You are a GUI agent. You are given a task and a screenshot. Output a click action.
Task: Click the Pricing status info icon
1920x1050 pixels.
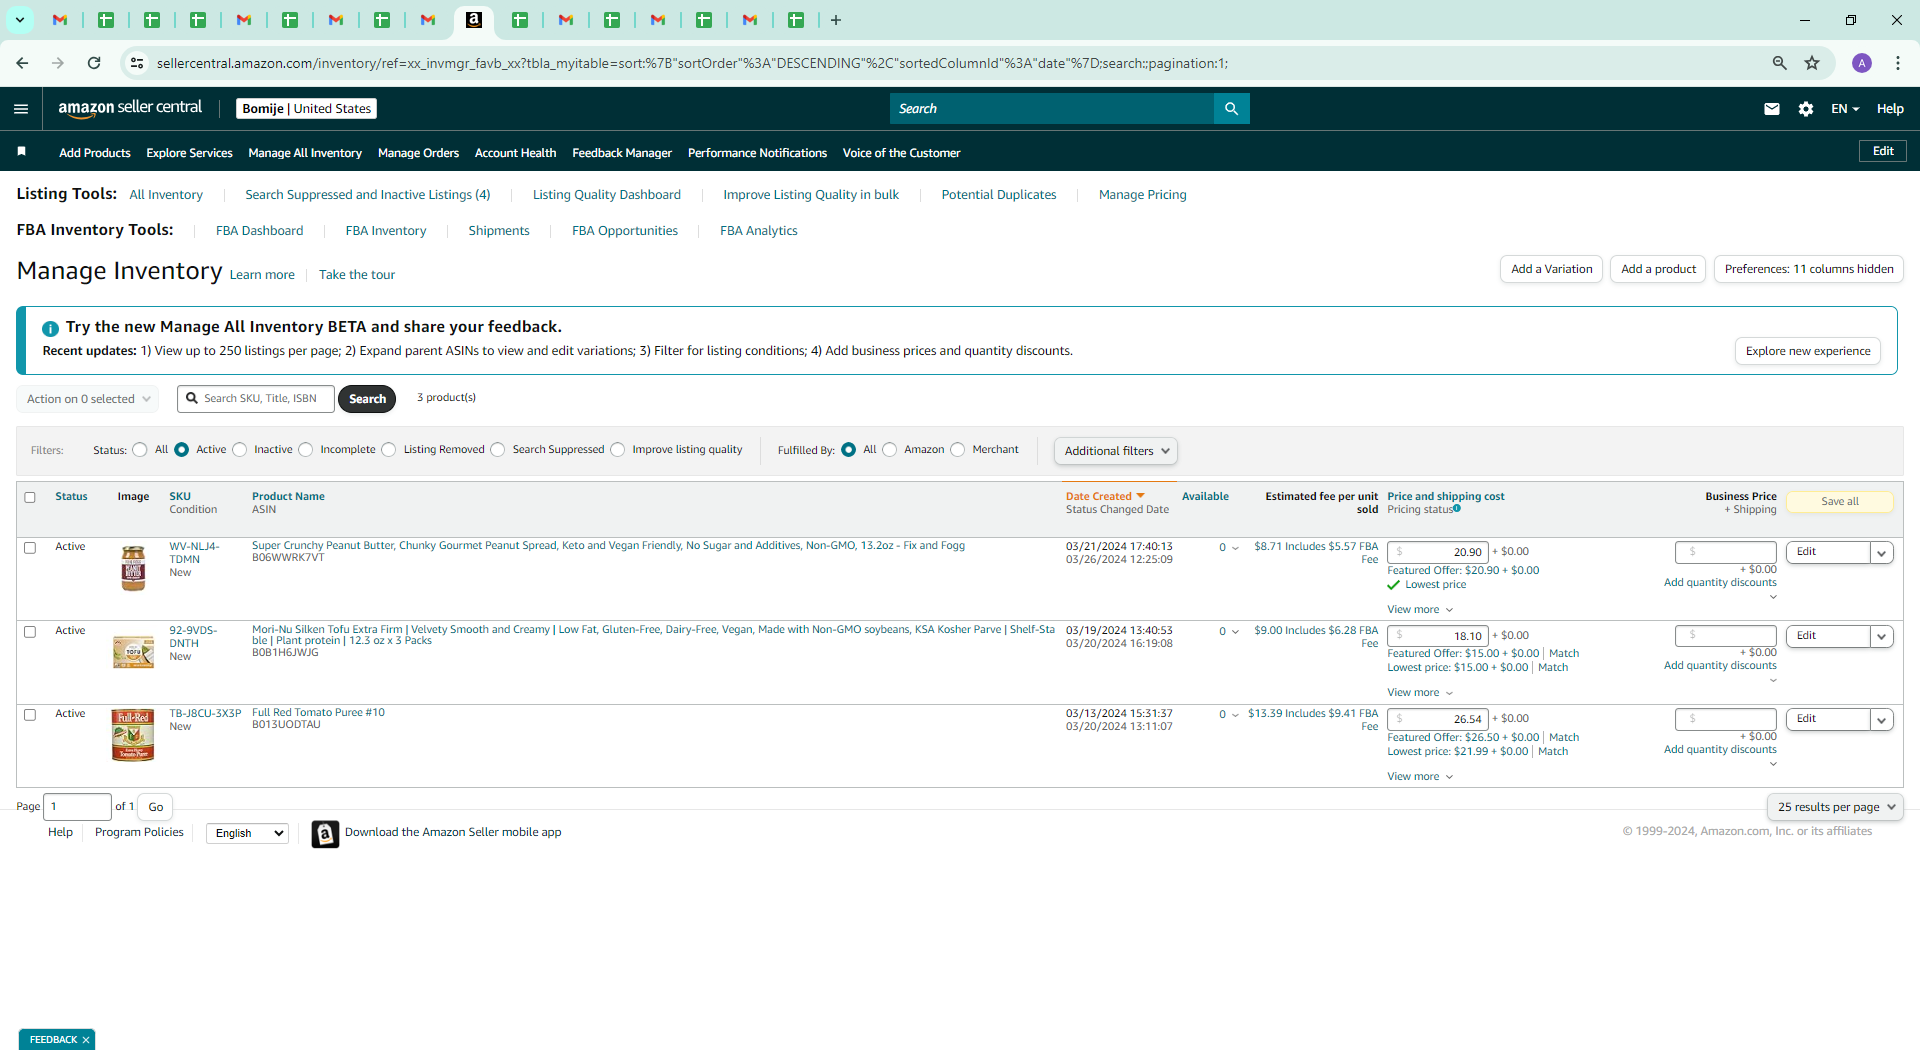click(x=1457, y=509)
